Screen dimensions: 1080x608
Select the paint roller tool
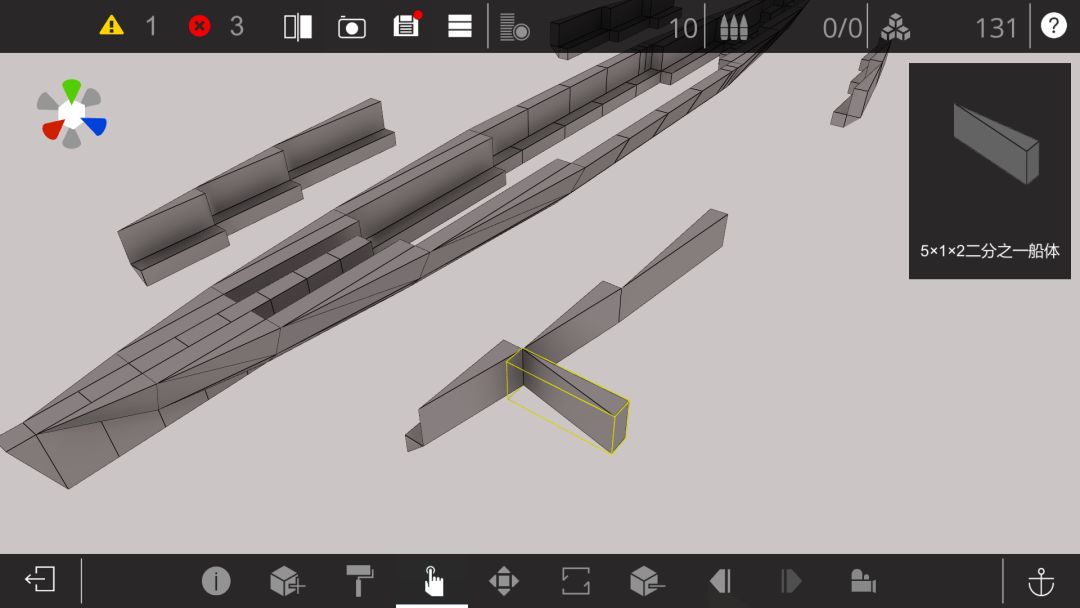(x=360, y=580)
